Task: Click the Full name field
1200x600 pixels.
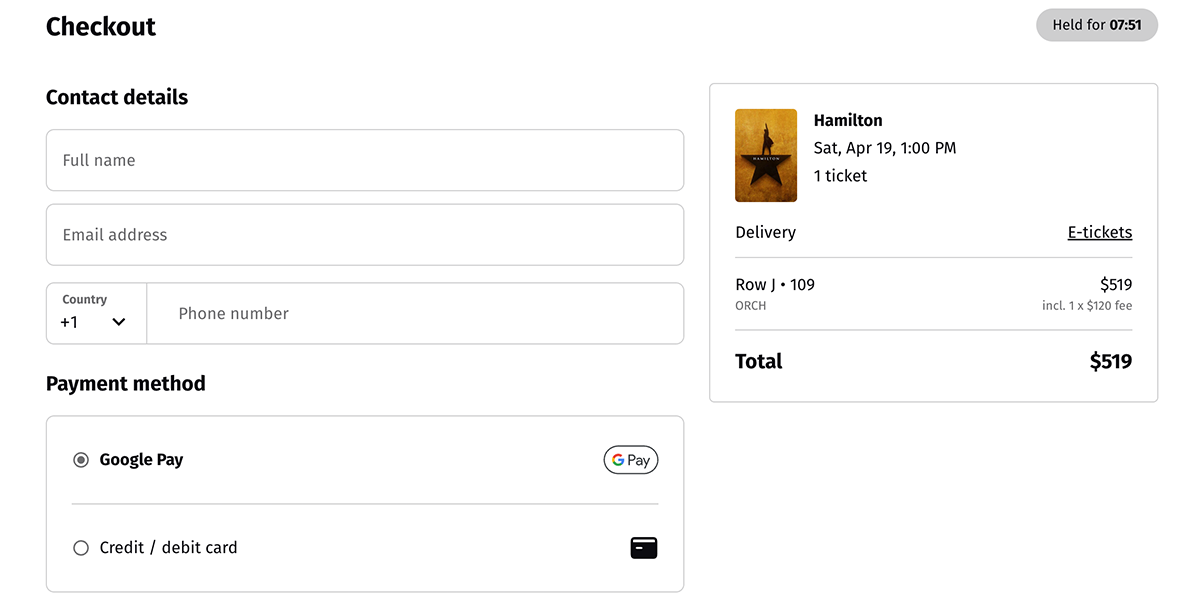Action: [x=365, y=160]
